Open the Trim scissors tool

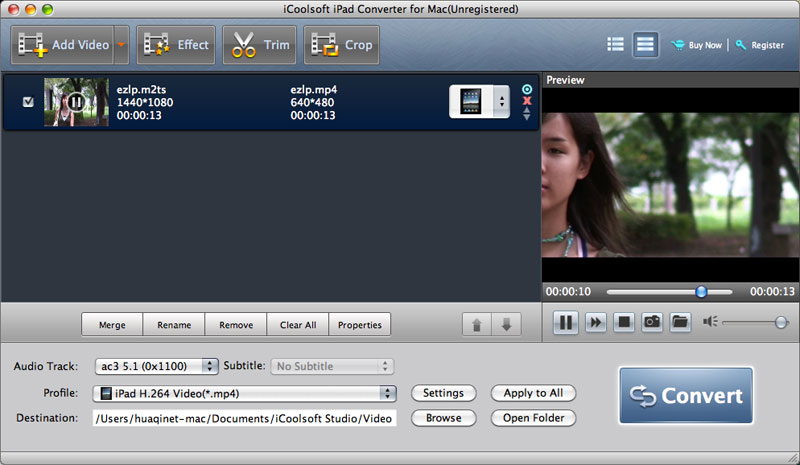260,44
